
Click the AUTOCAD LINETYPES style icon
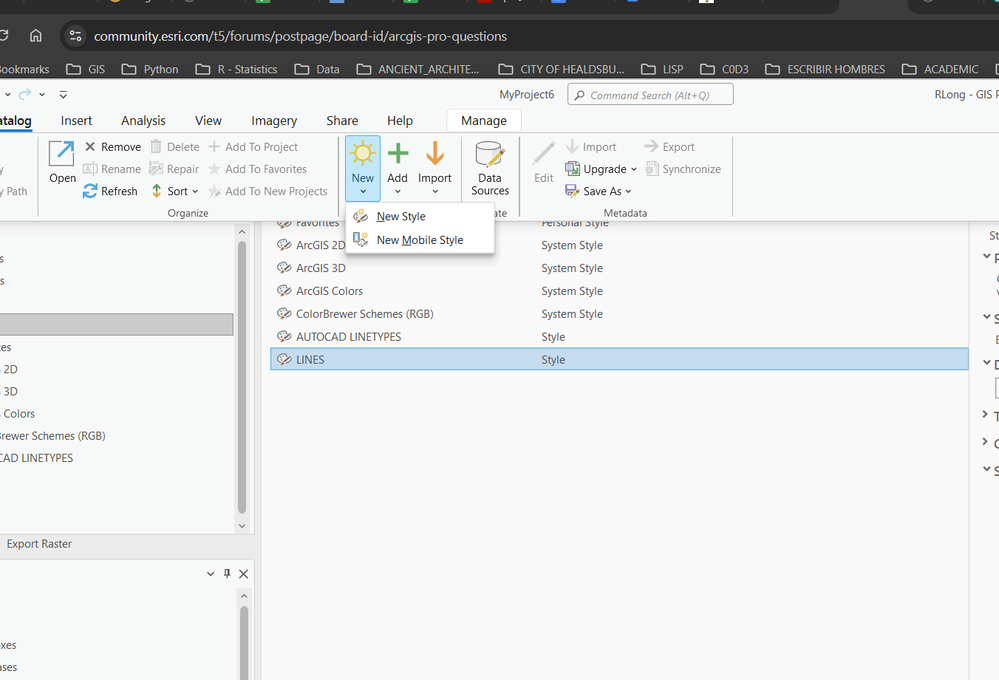click(x=284, y=336)
